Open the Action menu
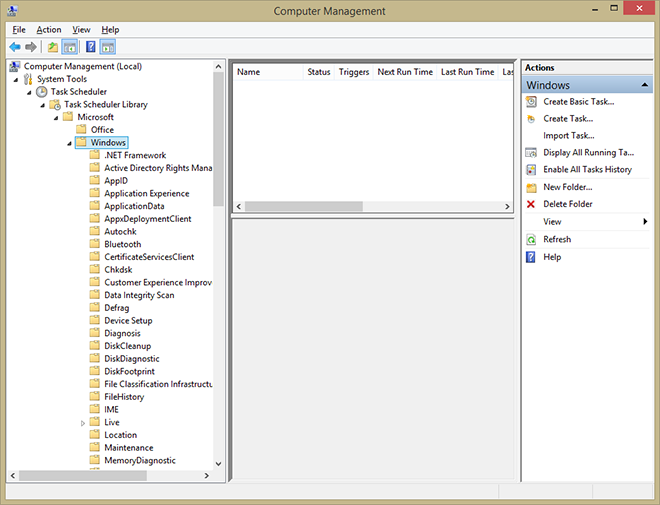 49,29
